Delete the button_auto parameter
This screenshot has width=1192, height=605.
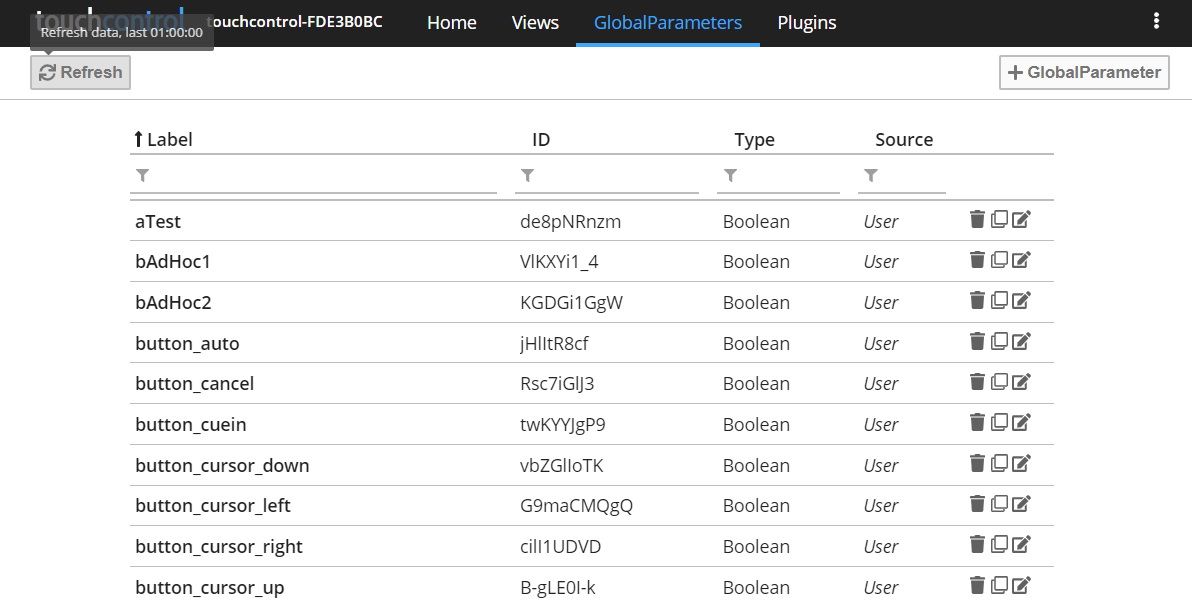click(977, 342)
